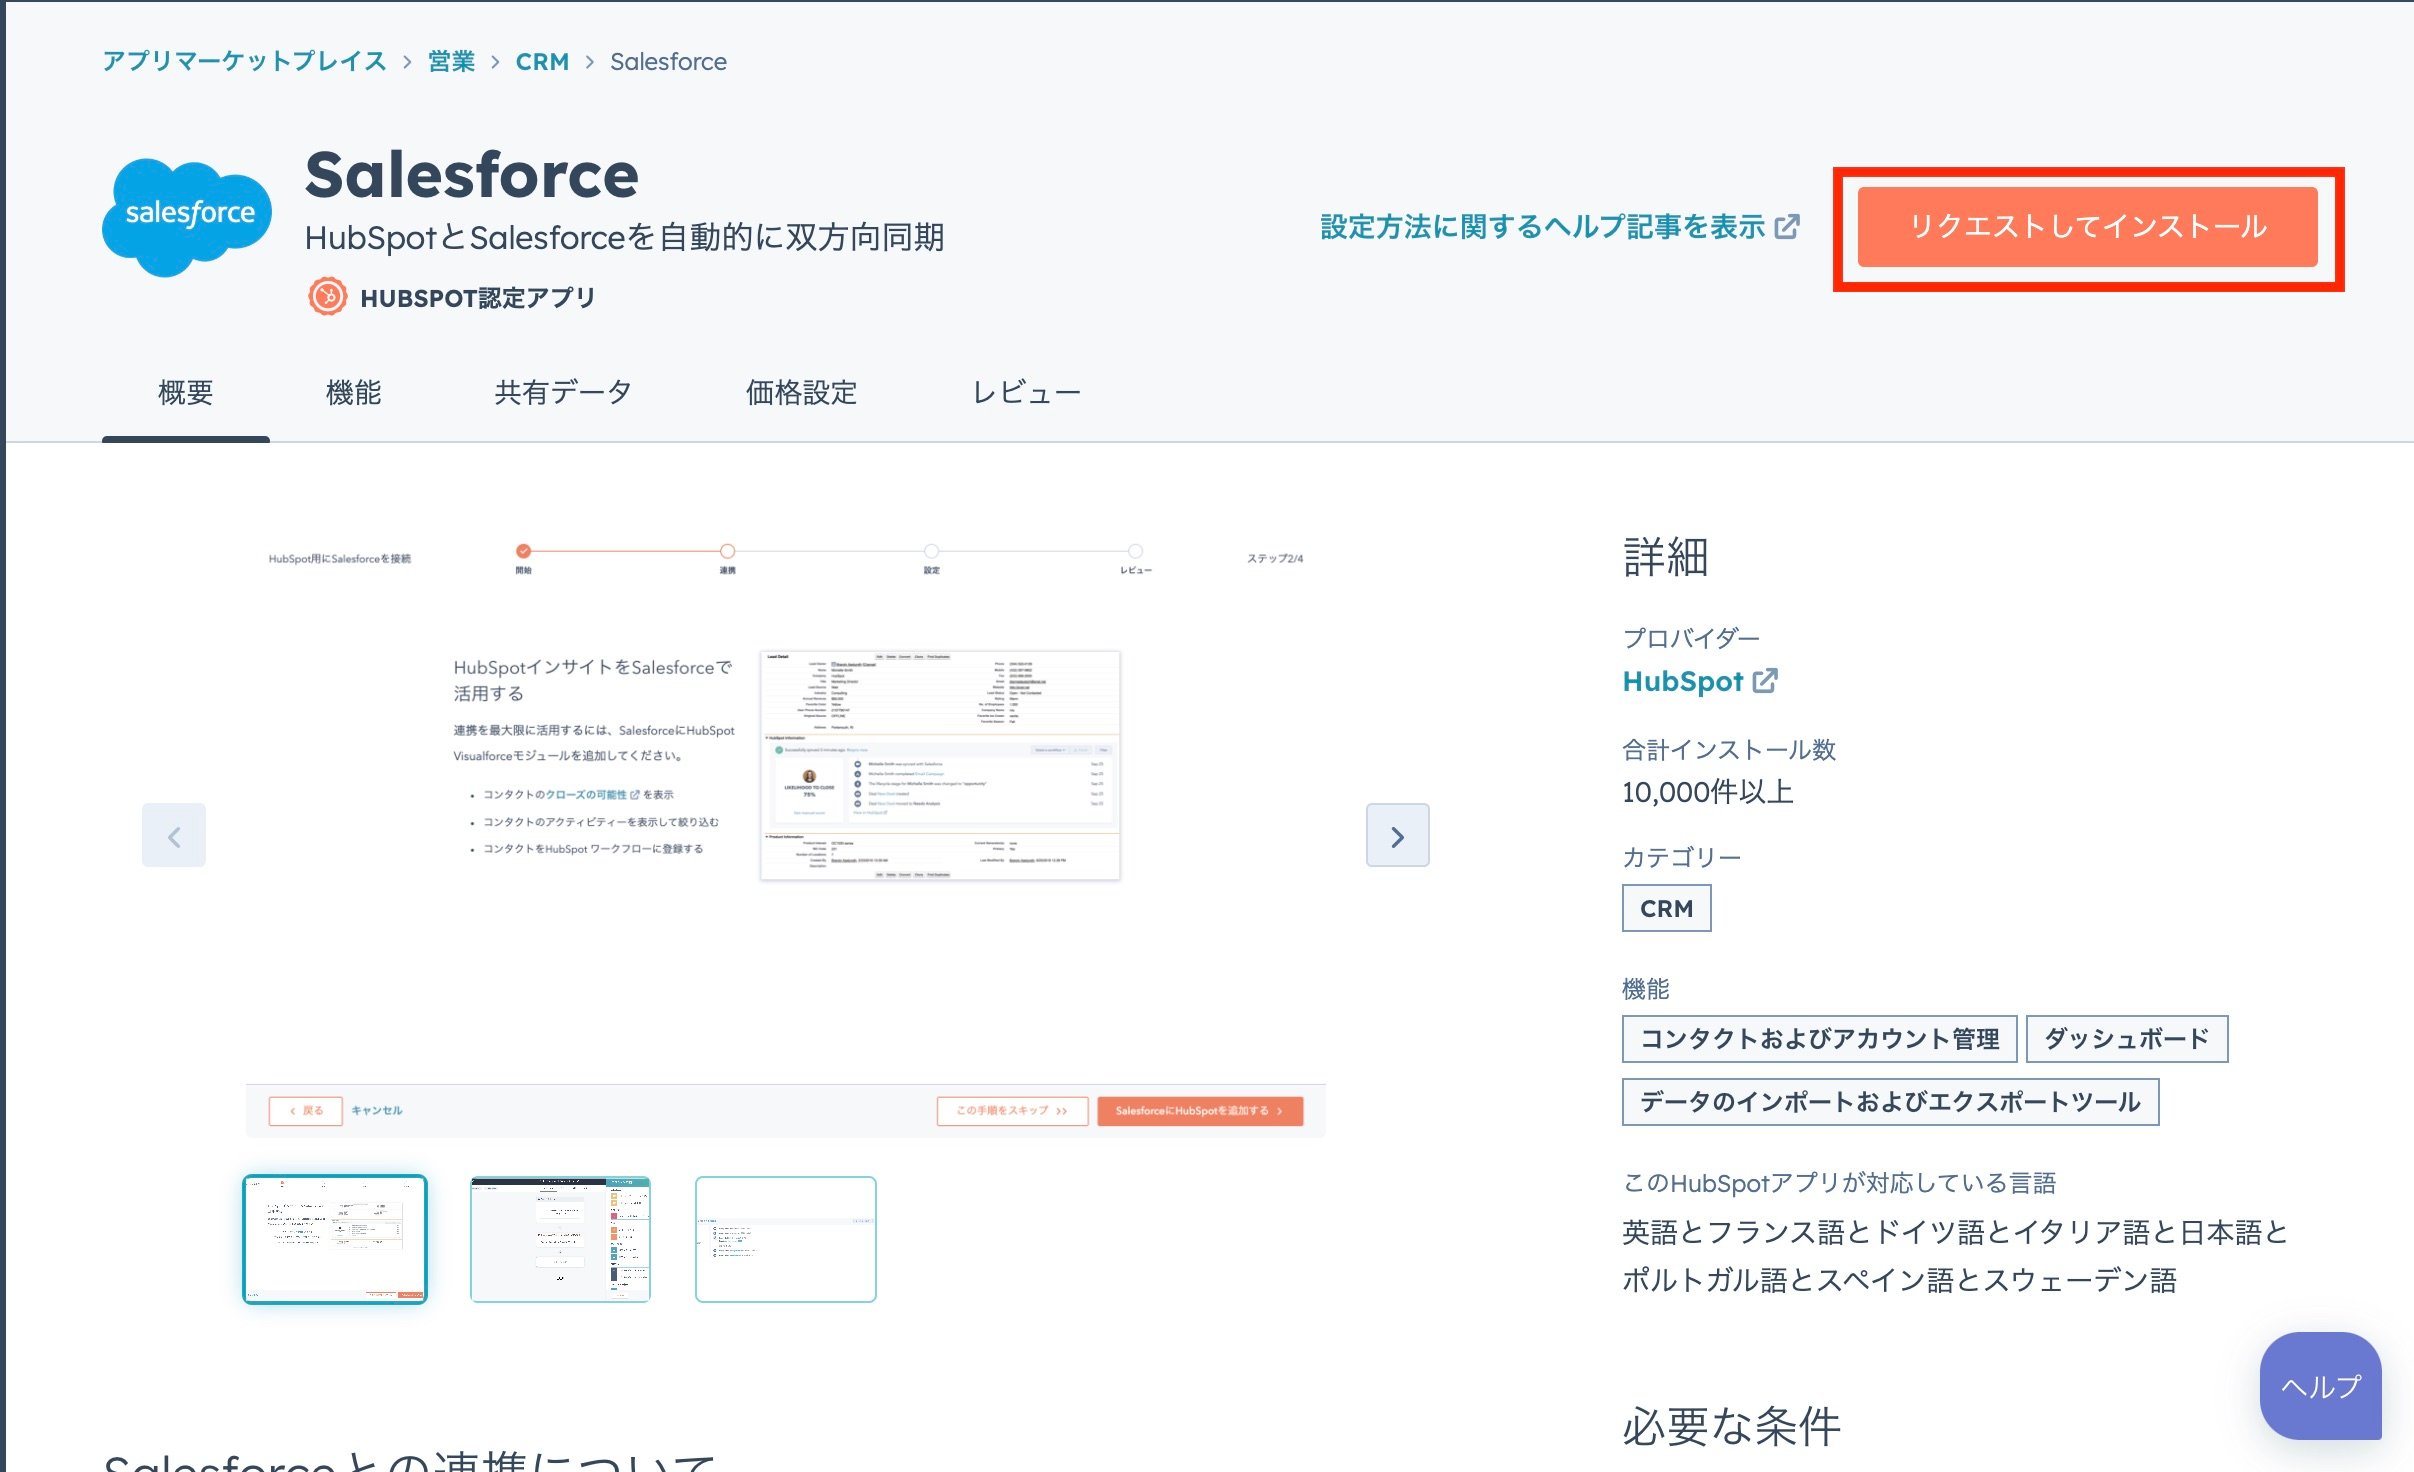Click ダッシュボード feature tag
The image size is (2414, 1472).
[x=2126, y=1038]
